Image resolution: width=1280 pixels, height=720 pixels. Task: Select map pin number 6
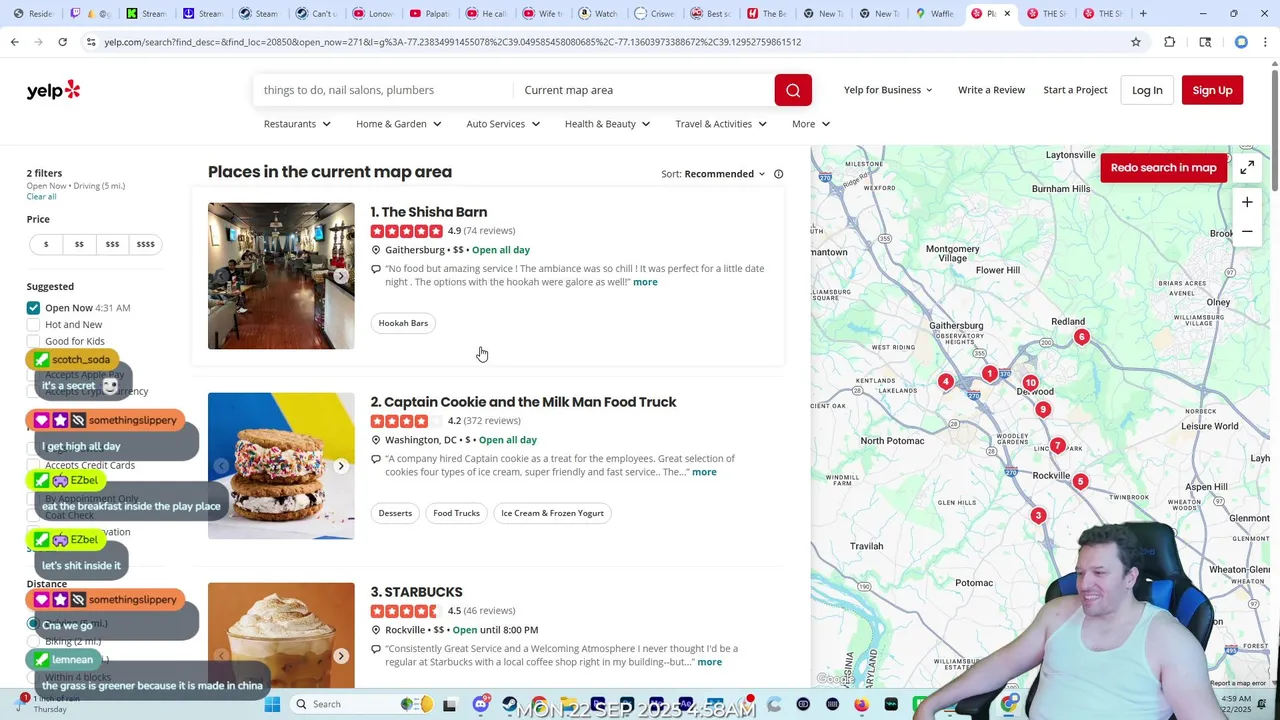point(1081,337)
